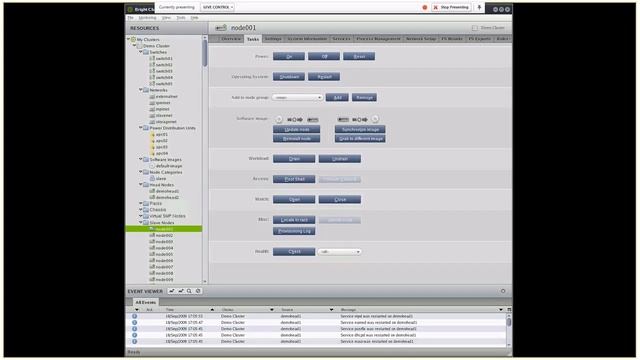Switch to the Overview tab
The image size is (640, 360).
(230, 39)
